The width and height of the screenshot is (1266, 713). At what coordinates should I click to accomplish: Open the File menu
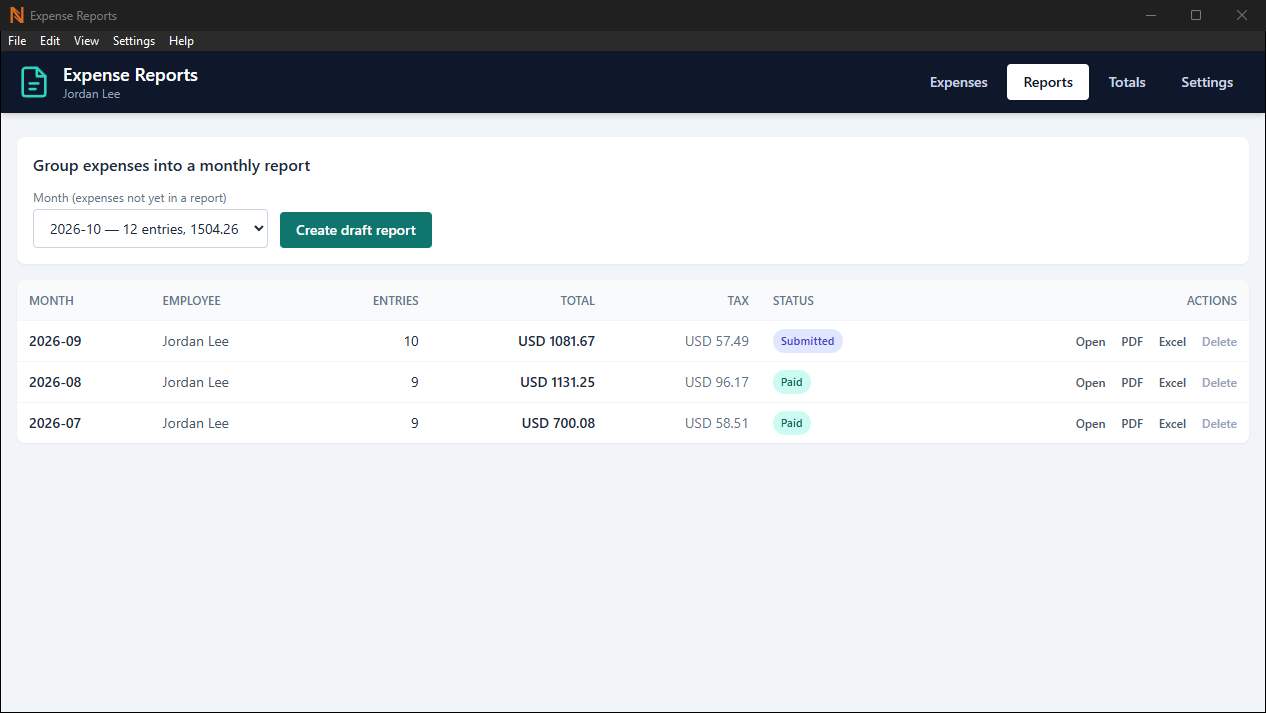pos(17,41)
